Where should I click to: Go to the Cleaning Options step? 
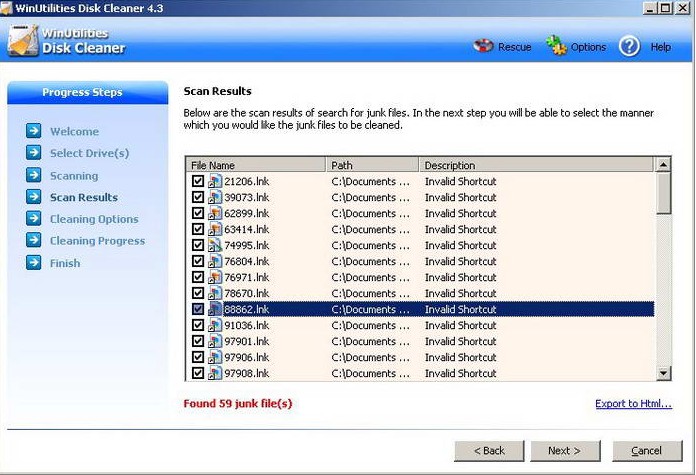click(x=94, y=219)
